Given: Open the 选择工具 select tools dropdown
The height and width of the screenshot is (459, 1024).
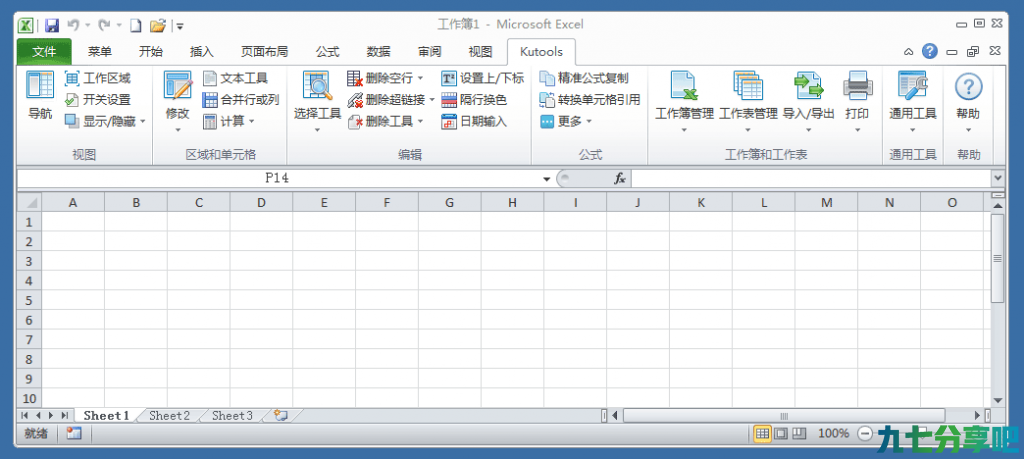Looking at the screenshot, I should point(317,130).
